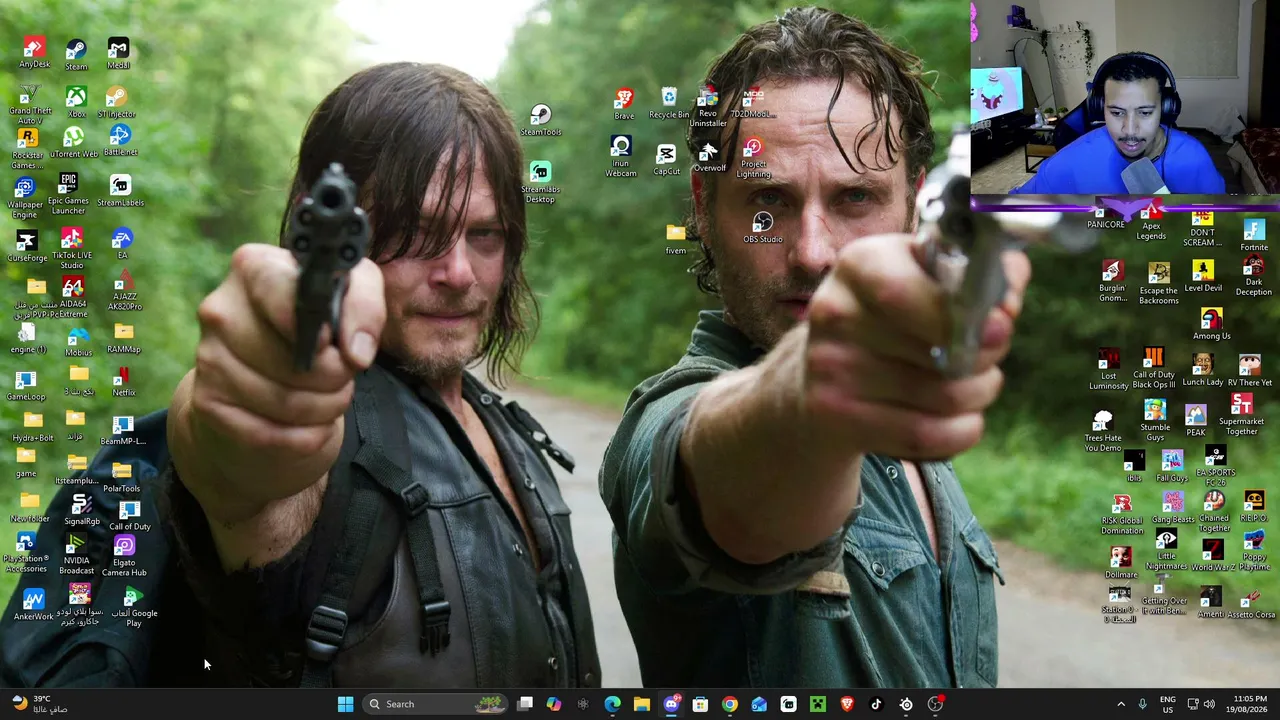Select the GameLoop desktop icon

point(26,386)
